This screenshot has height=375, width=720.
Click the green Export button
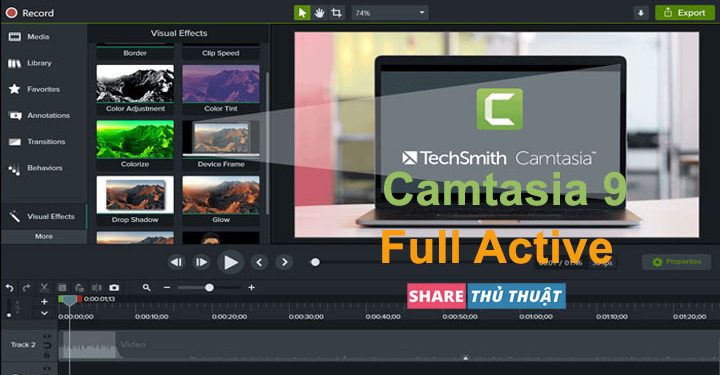(685, 13)
